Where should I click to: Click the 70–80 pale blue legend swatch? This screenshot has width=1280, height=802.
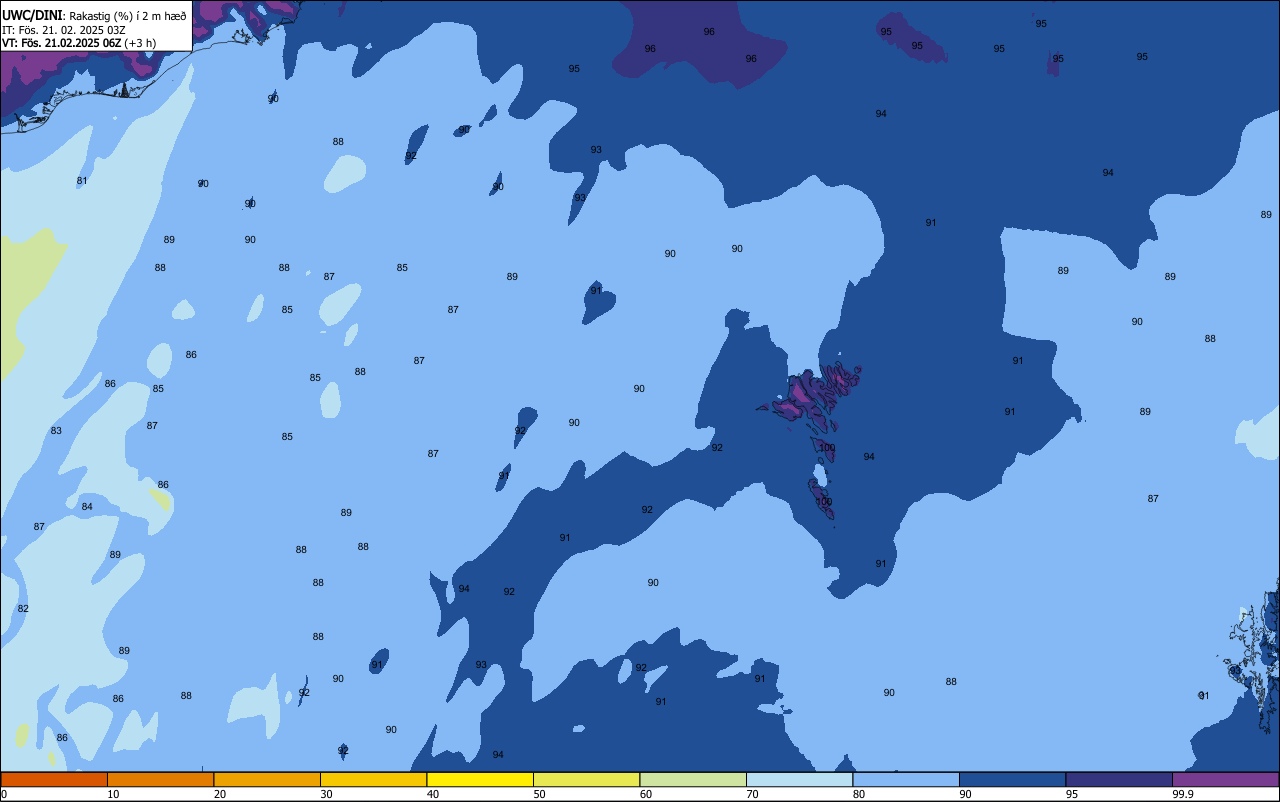point(799,779)
